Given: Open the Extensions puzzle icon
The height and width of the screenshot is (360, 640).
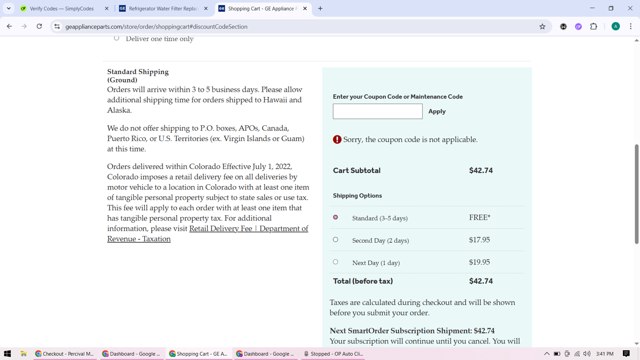Looking at the screenshot, I should (x=593, y=27).
